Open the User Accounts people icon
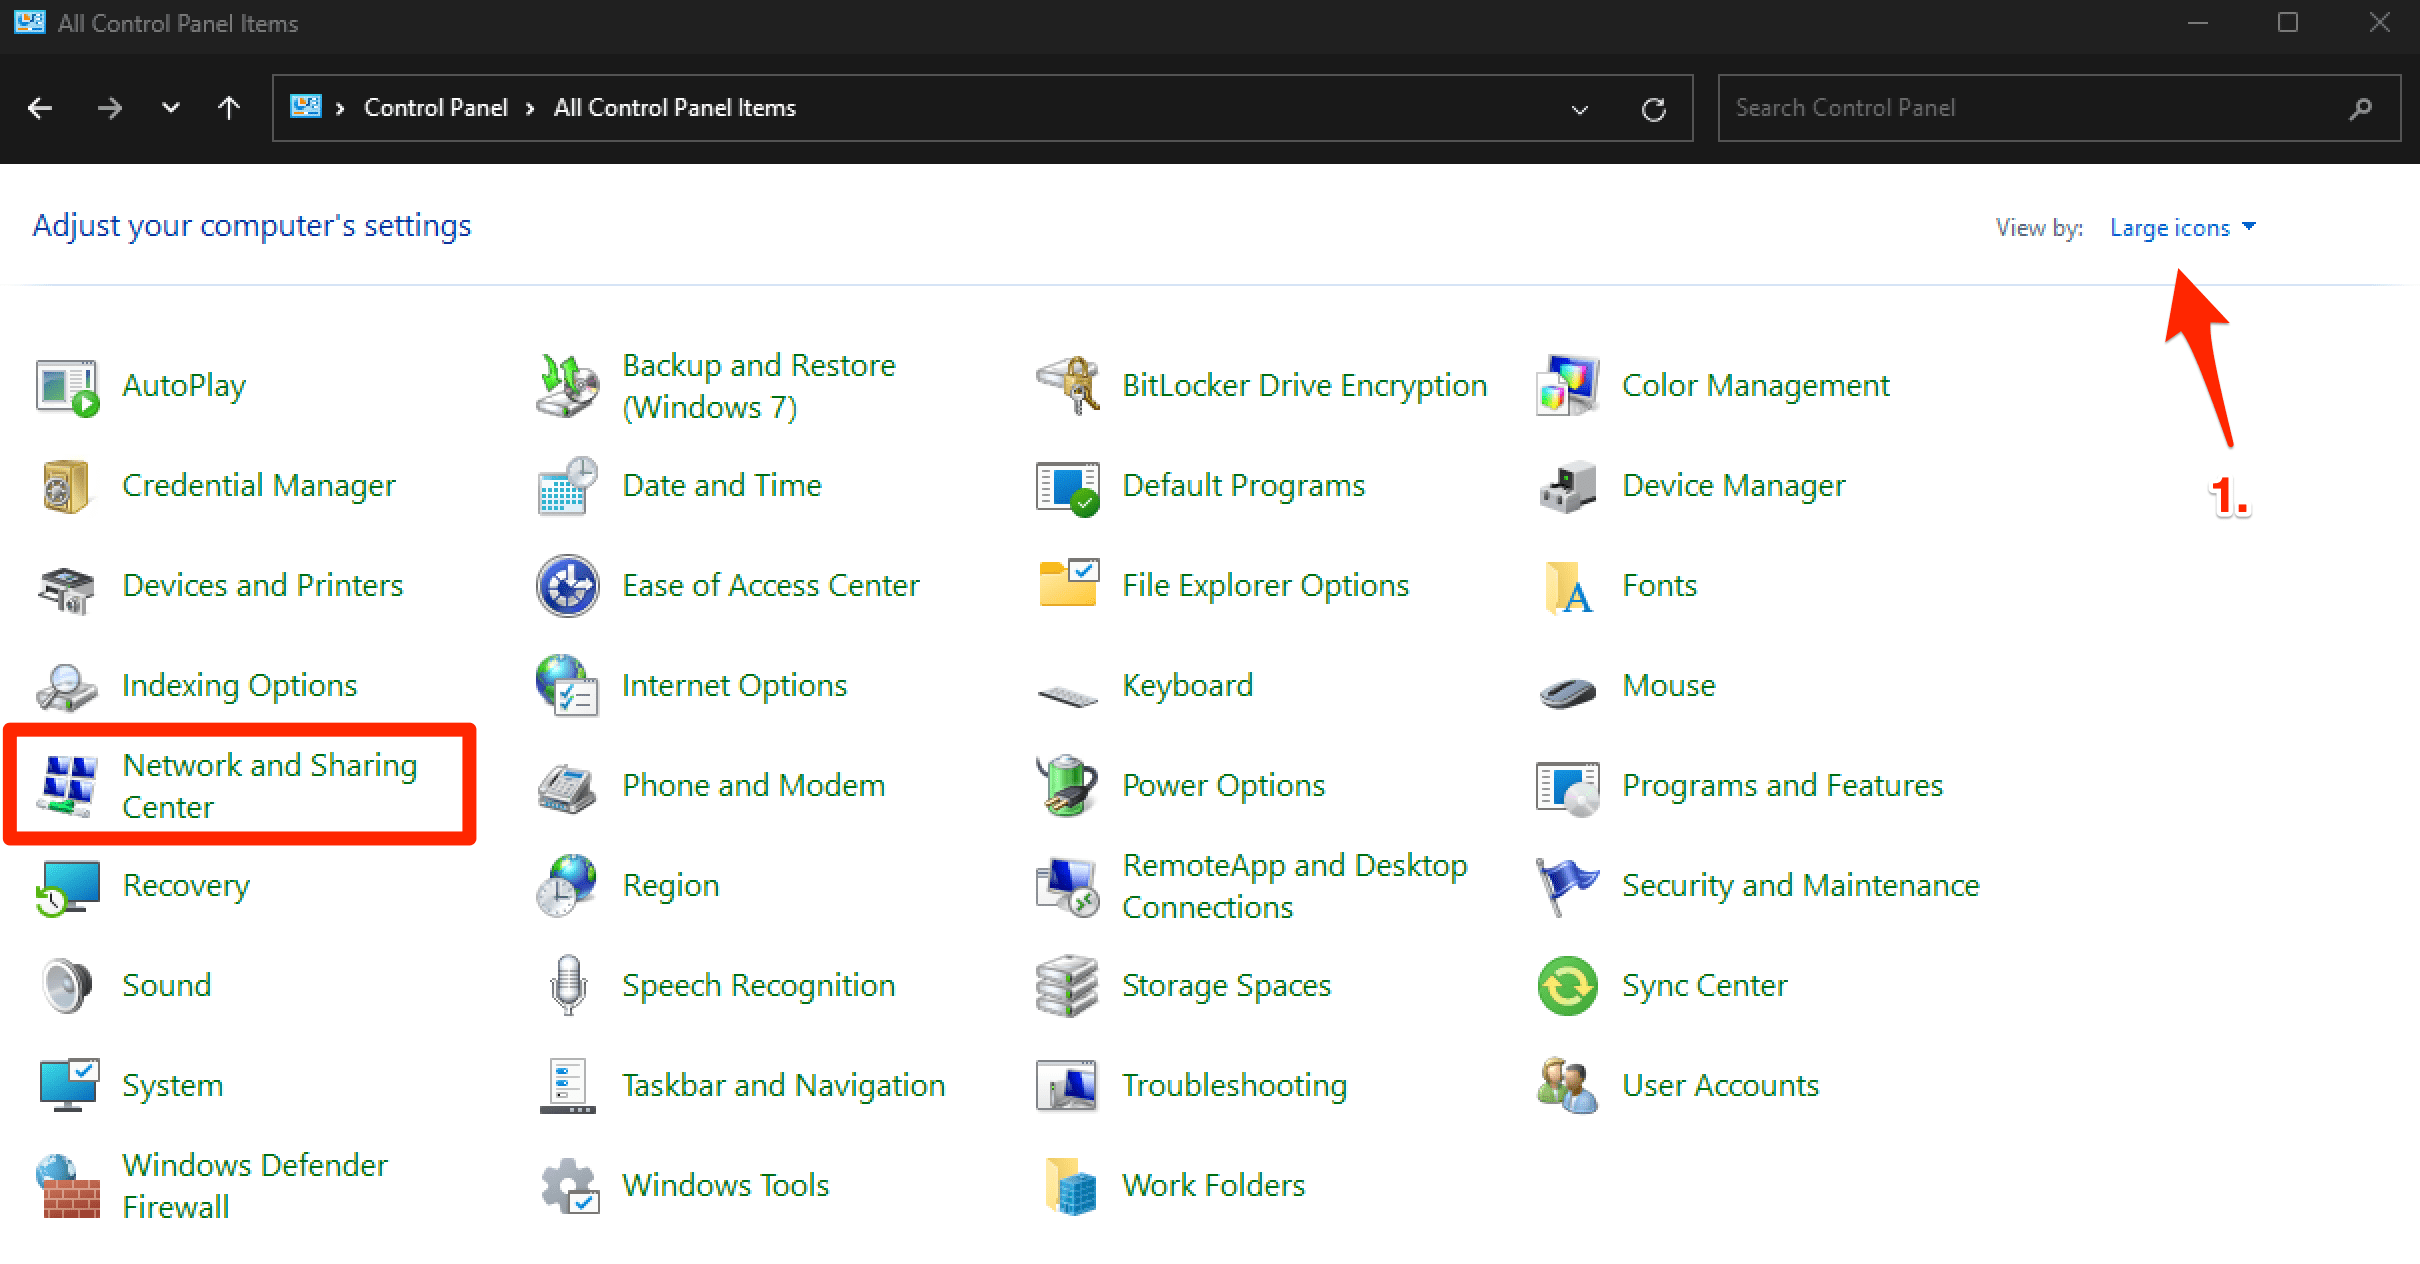The width and height of the screenshot is (2420, 1264). tap(1568, 1086)
